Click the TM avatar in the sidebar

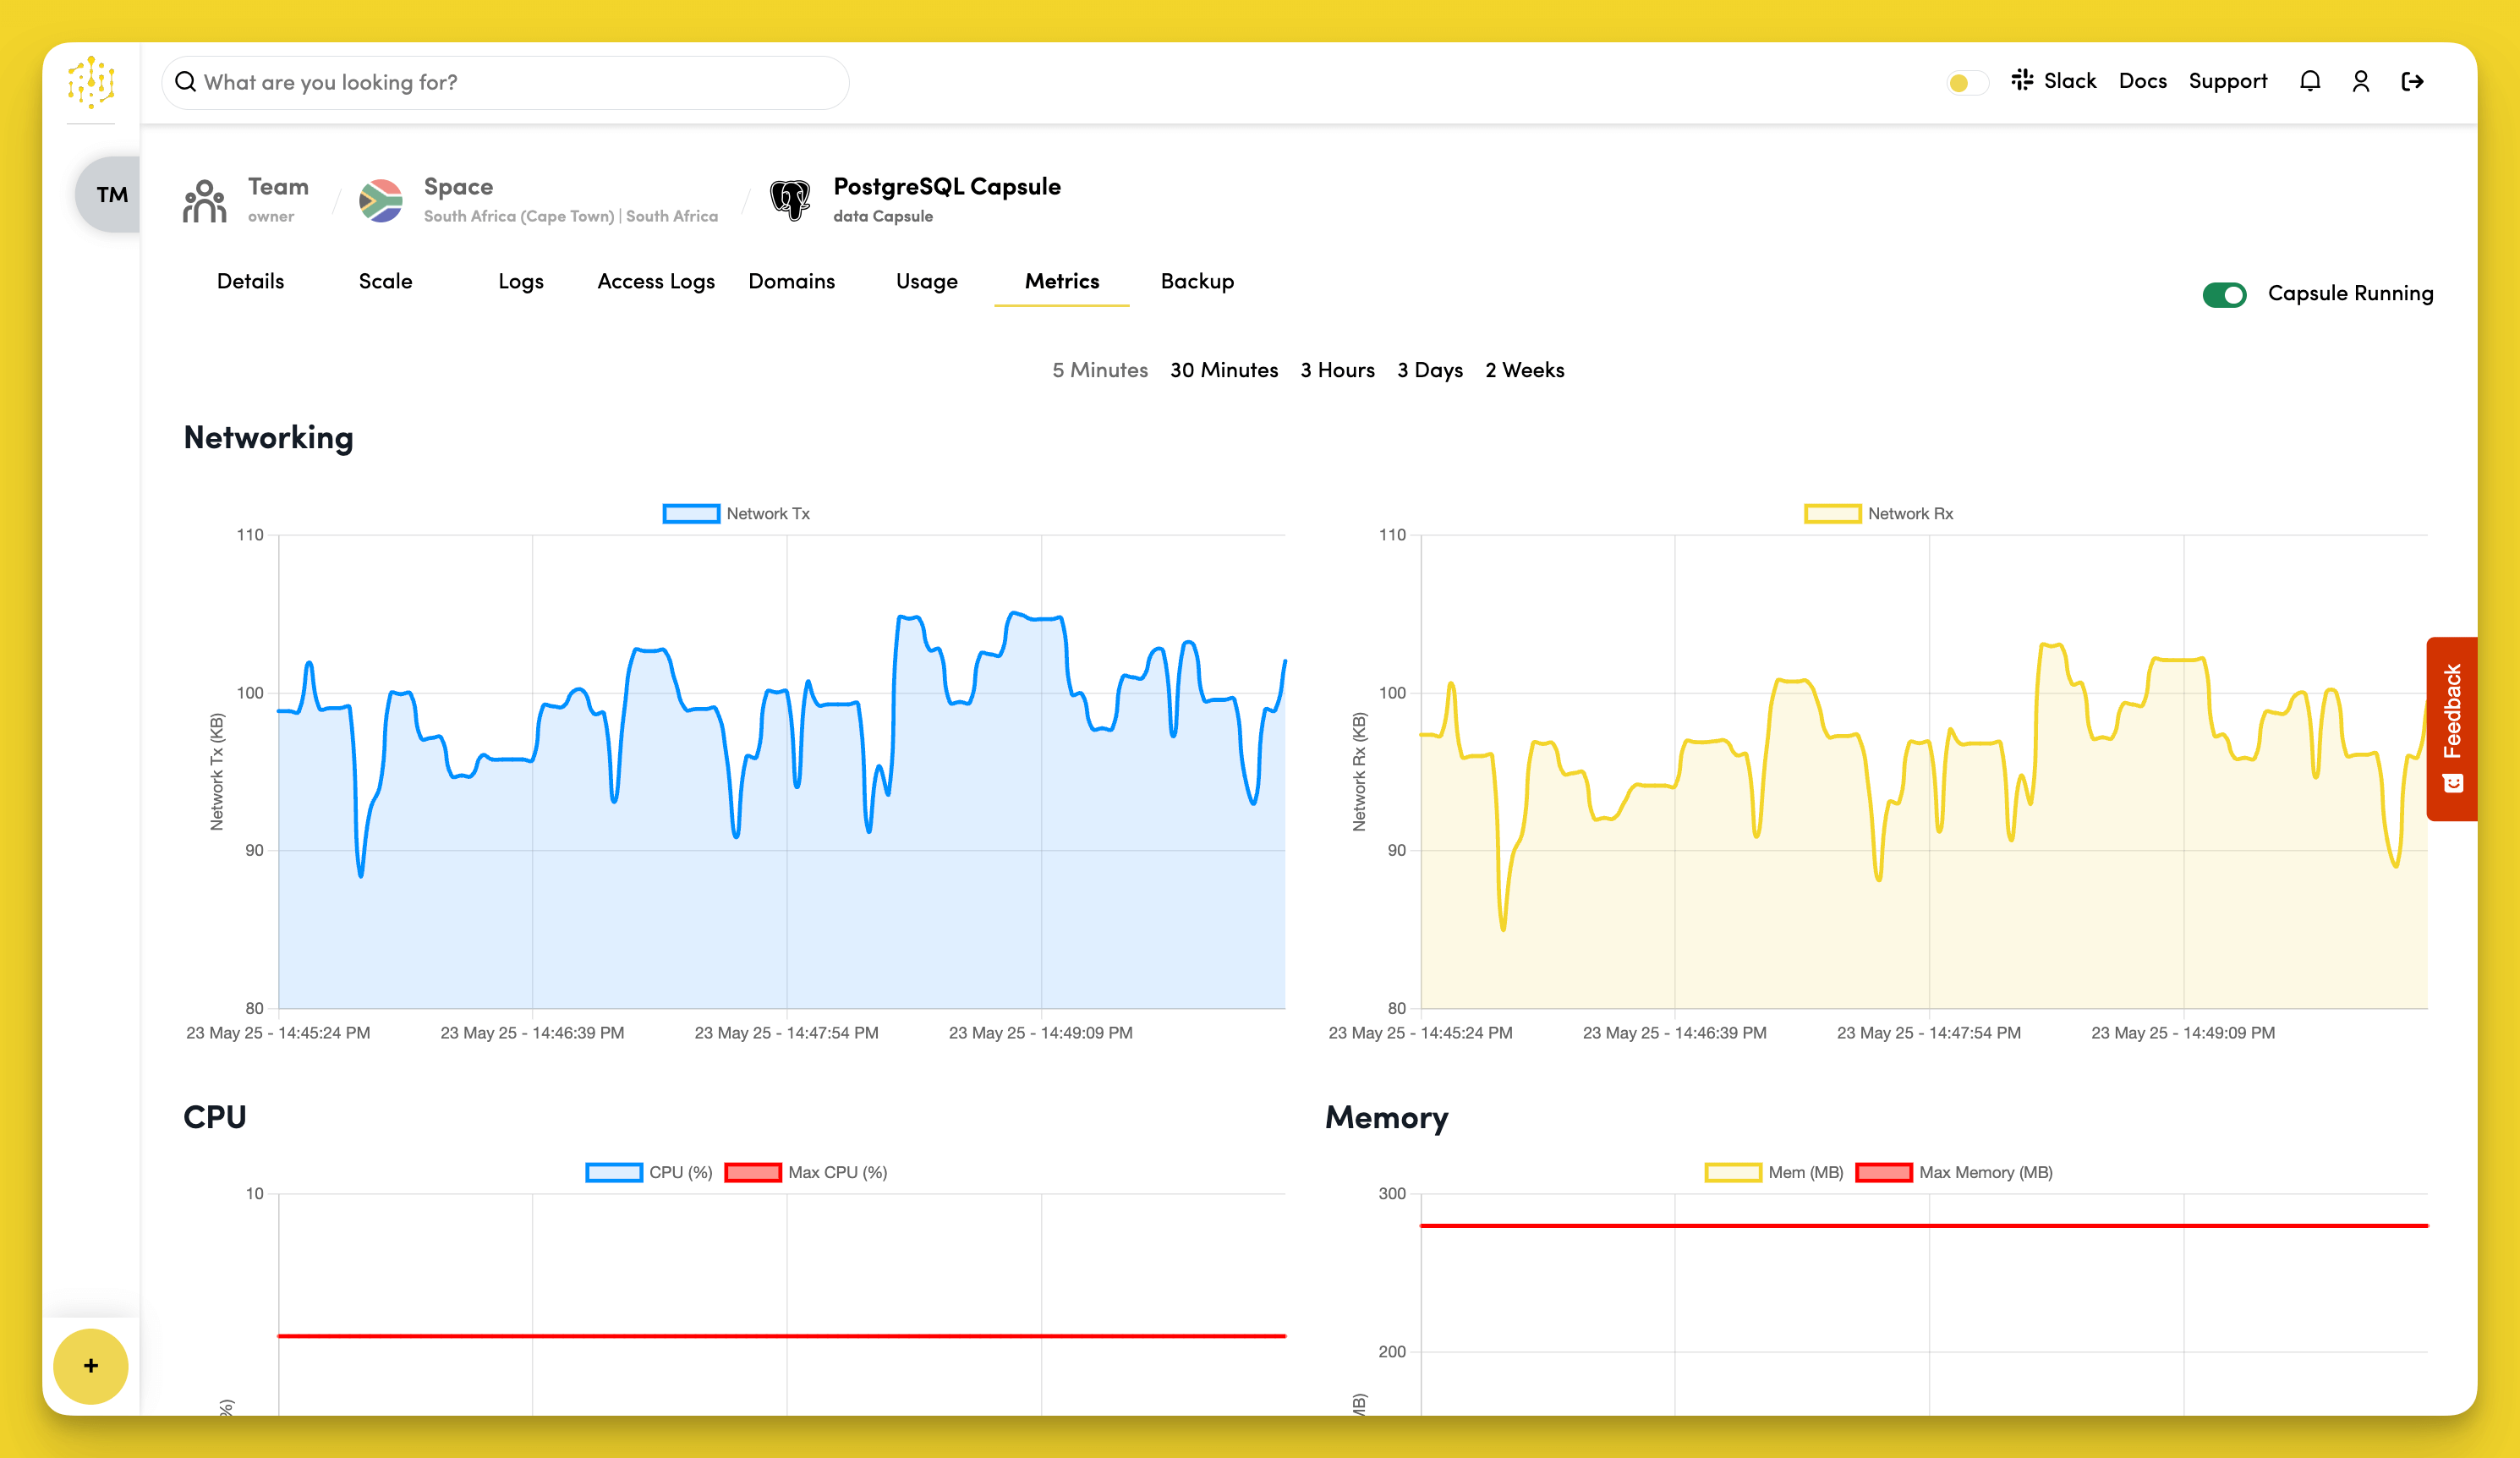113,194
